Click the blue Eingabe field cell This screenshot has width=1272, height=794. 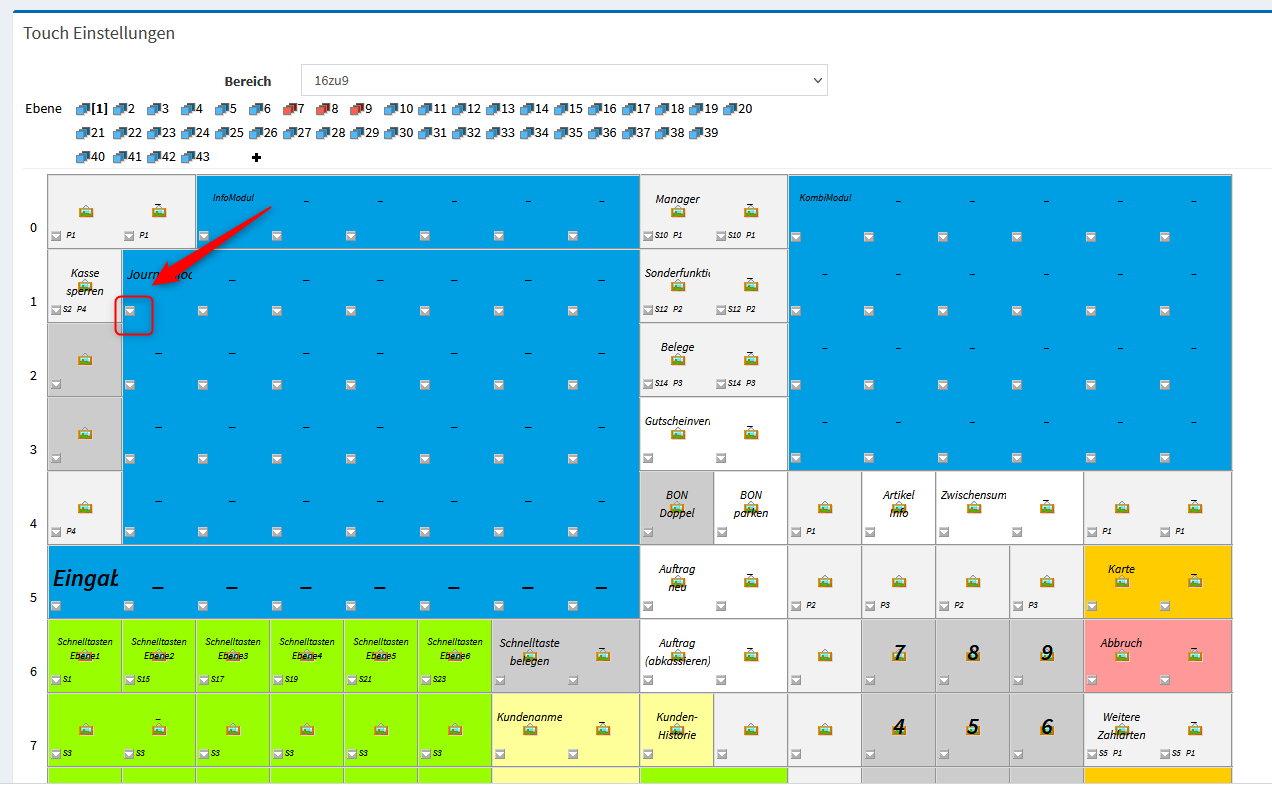click(x=85, y=579)
